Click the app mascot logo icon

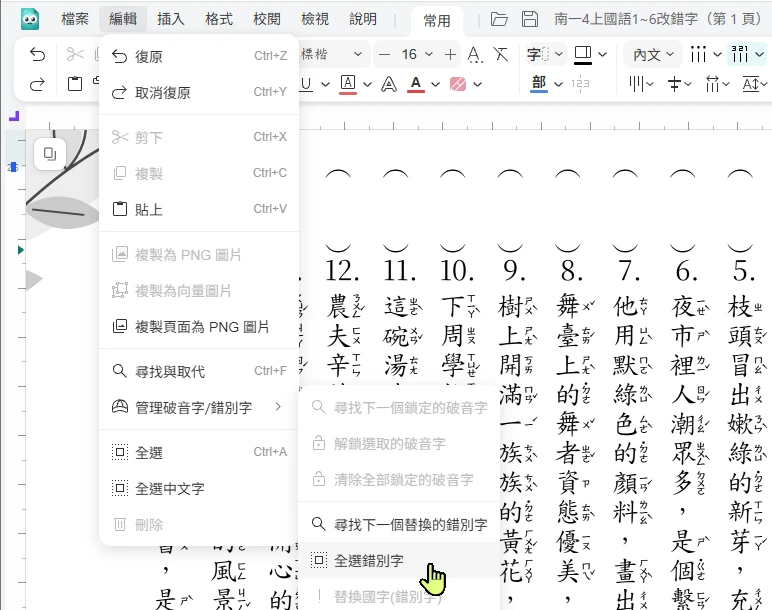(x=30, y=19)
